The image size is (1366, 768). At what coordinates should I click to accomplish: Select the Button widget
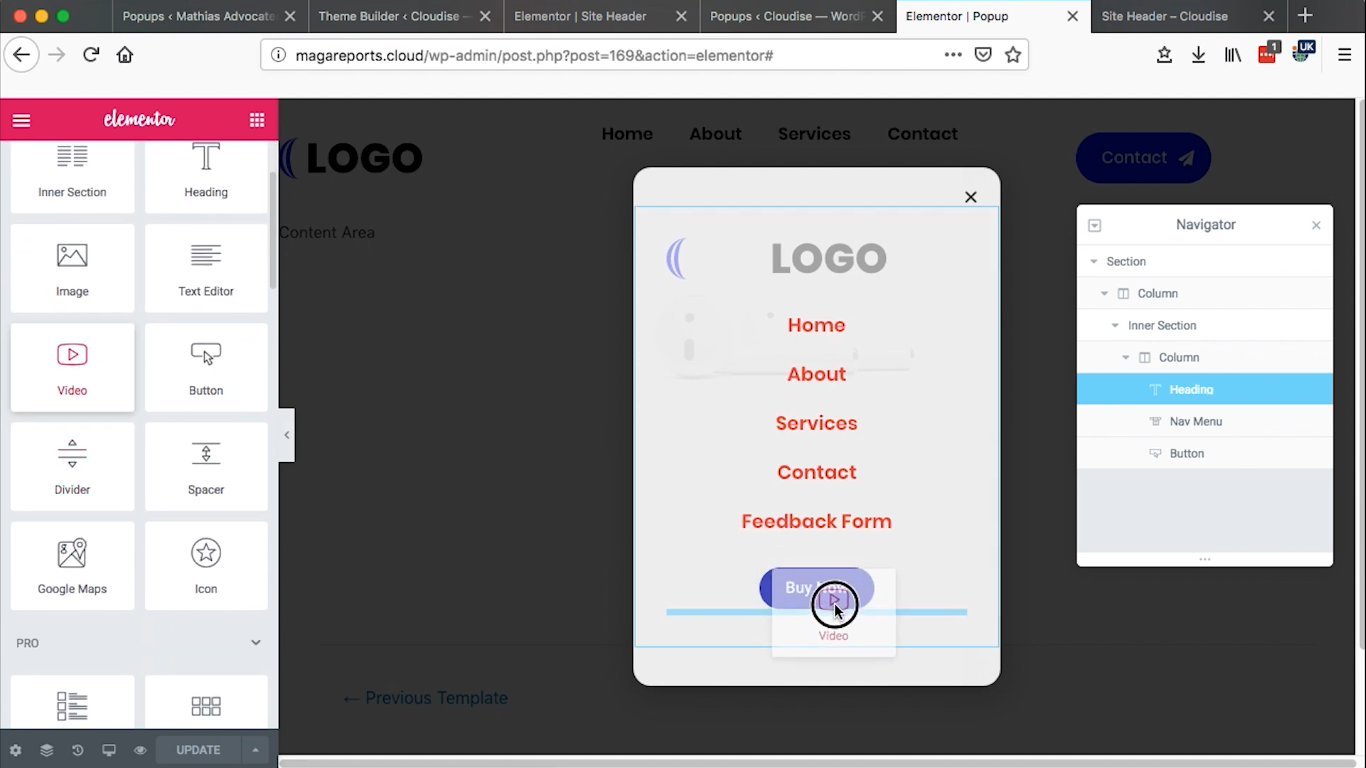tap(206, 367)
